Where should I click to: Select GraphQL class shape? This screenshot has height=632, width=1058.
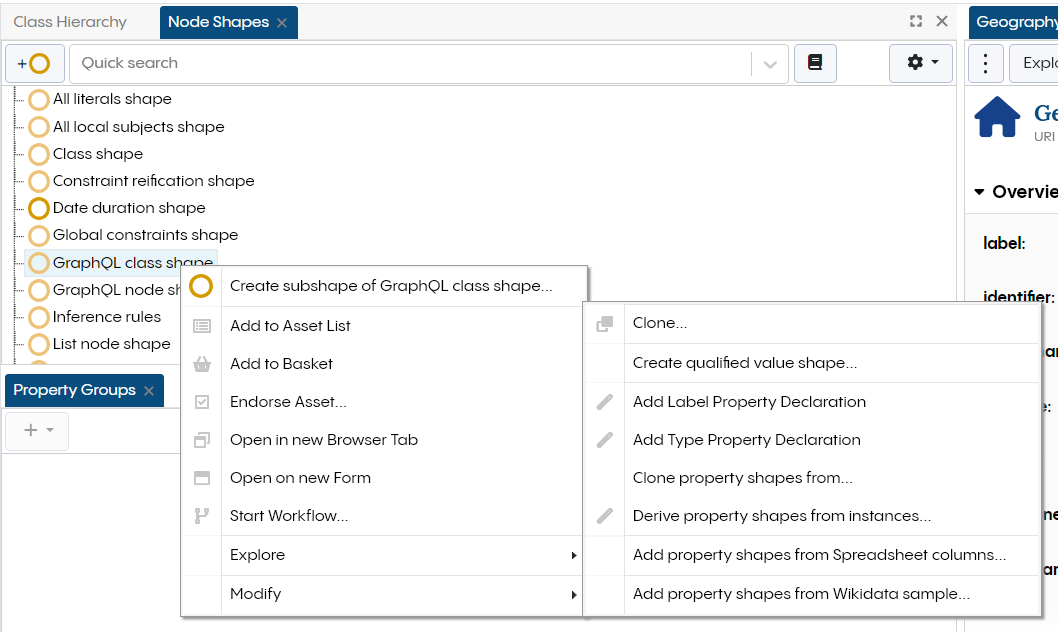point(132,262)
